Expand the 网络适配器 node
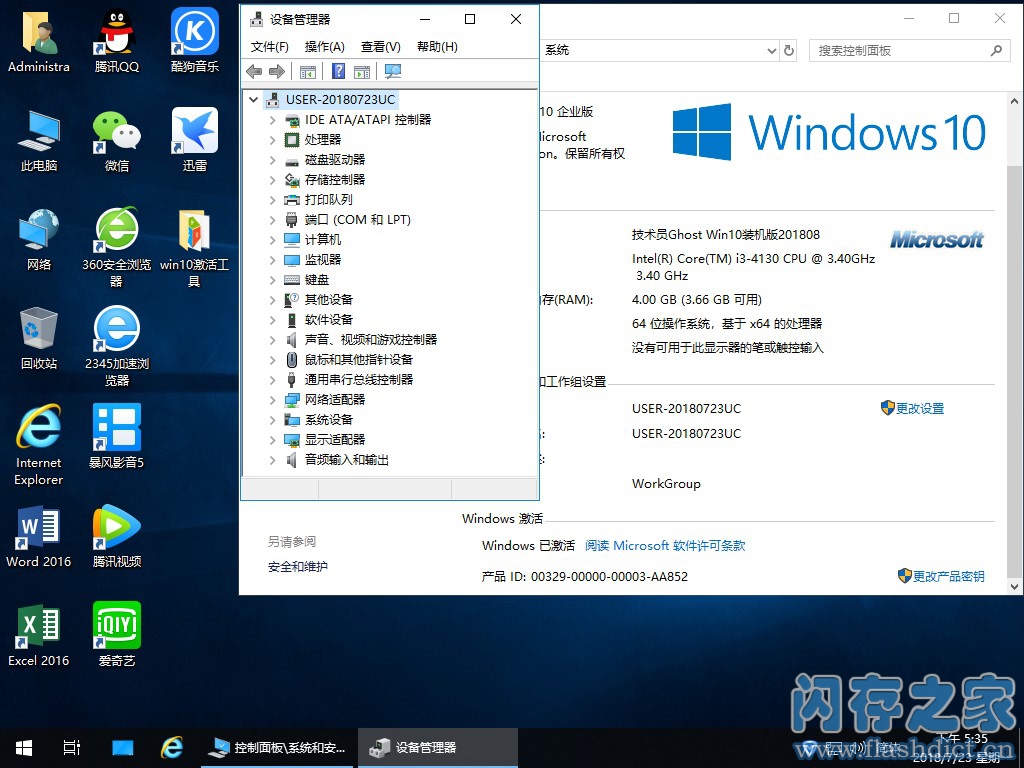This screenshot has height=768, width=1024. (272, 400)
